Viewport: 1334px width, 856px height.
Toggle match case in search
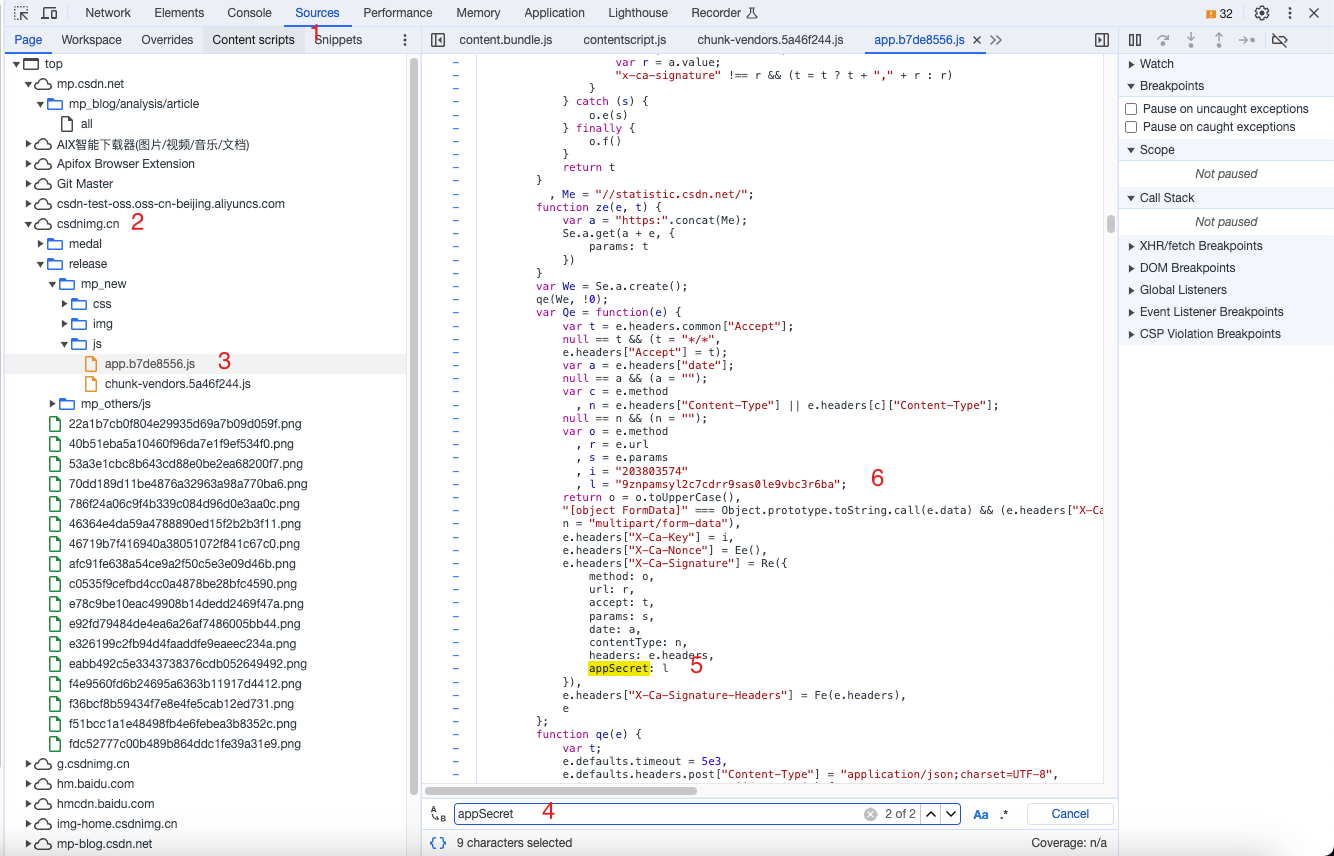pos(981,814)
